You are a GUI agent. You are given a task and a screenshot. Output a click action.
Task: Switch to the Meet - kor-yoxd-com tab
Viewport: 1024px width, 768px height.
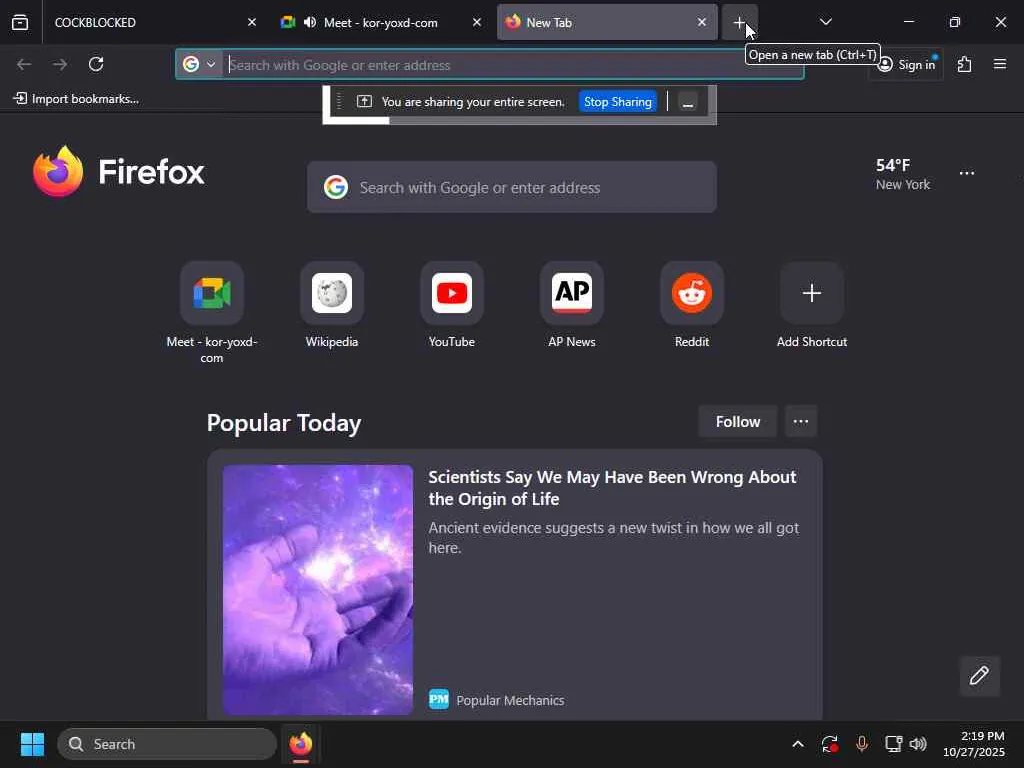point(382,22)
